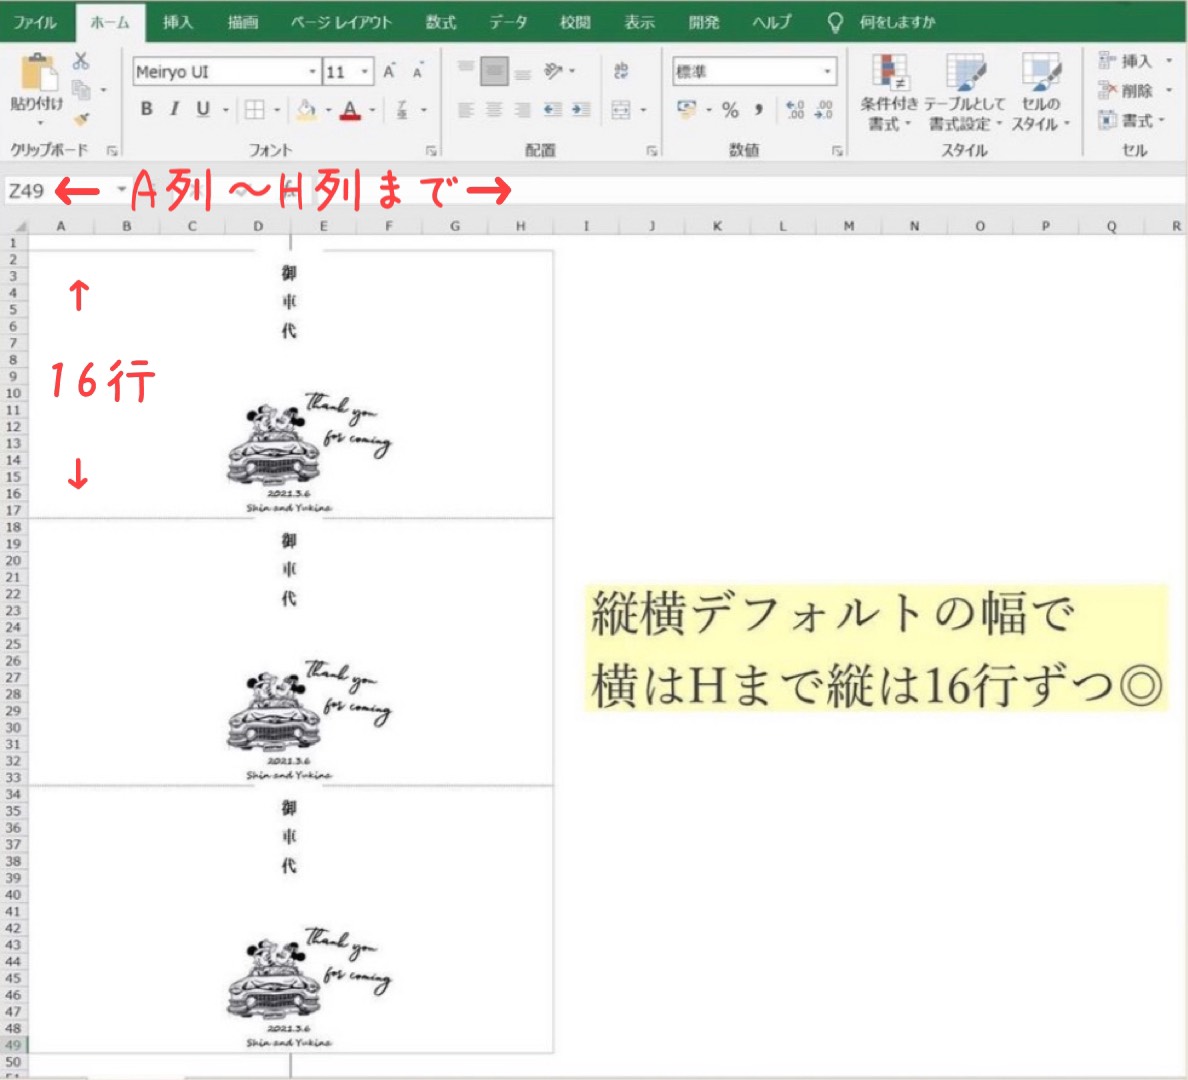
Task: Click the 何をしますか search field
Action: click(897, 22)
